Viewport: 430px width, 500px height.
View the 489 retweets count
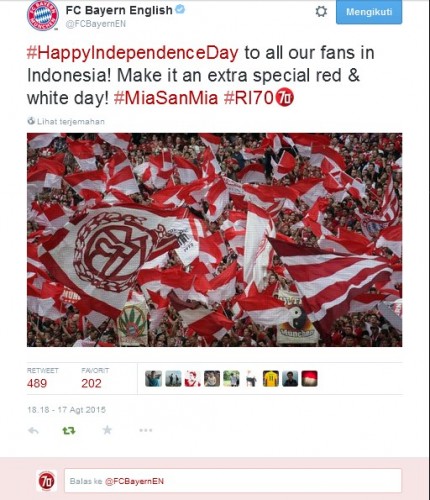point(37,383)
